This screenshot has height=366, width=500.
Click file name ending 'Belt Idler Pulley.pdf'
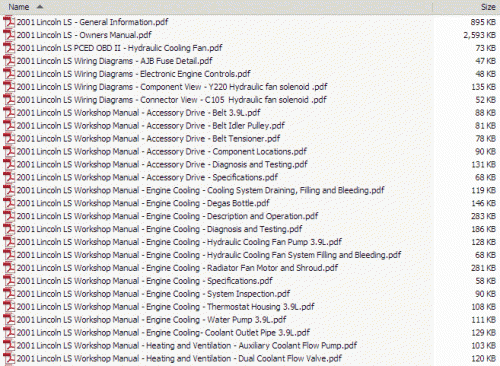(151, 126)
